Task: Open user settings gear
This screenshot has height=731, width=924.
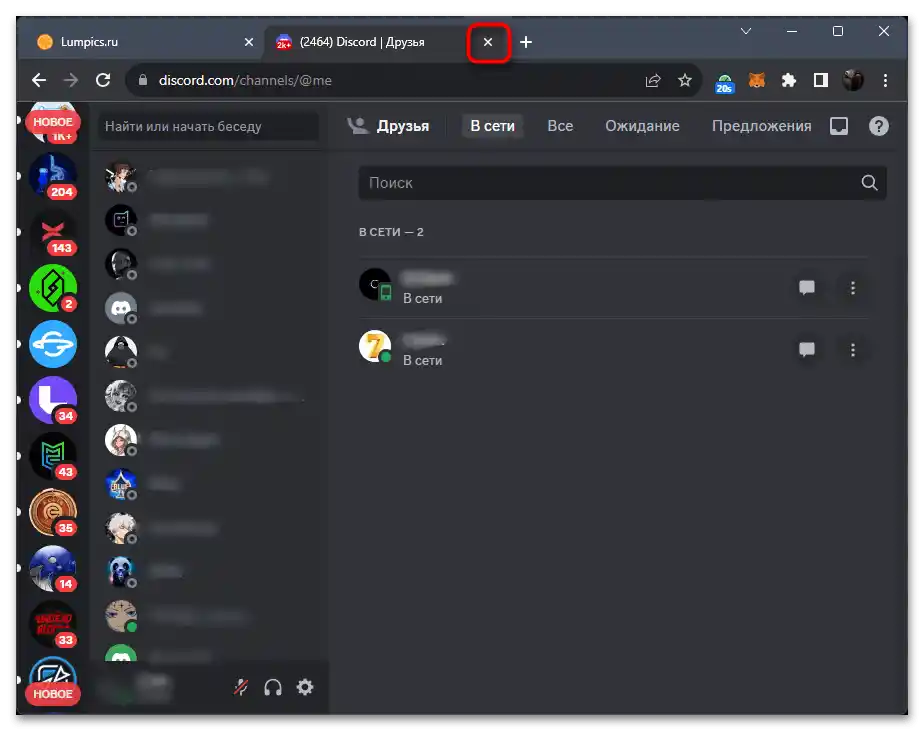Action: [x=305, y=687]
